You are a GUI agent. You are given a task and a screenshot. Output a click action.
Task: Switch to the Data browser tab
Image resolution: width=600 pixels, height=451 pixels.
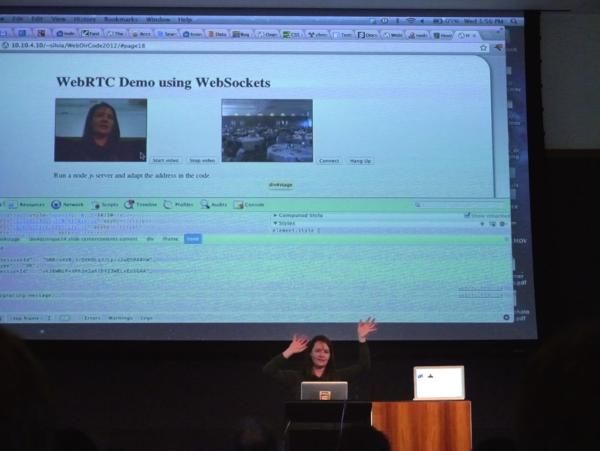(x=217, y=34)
